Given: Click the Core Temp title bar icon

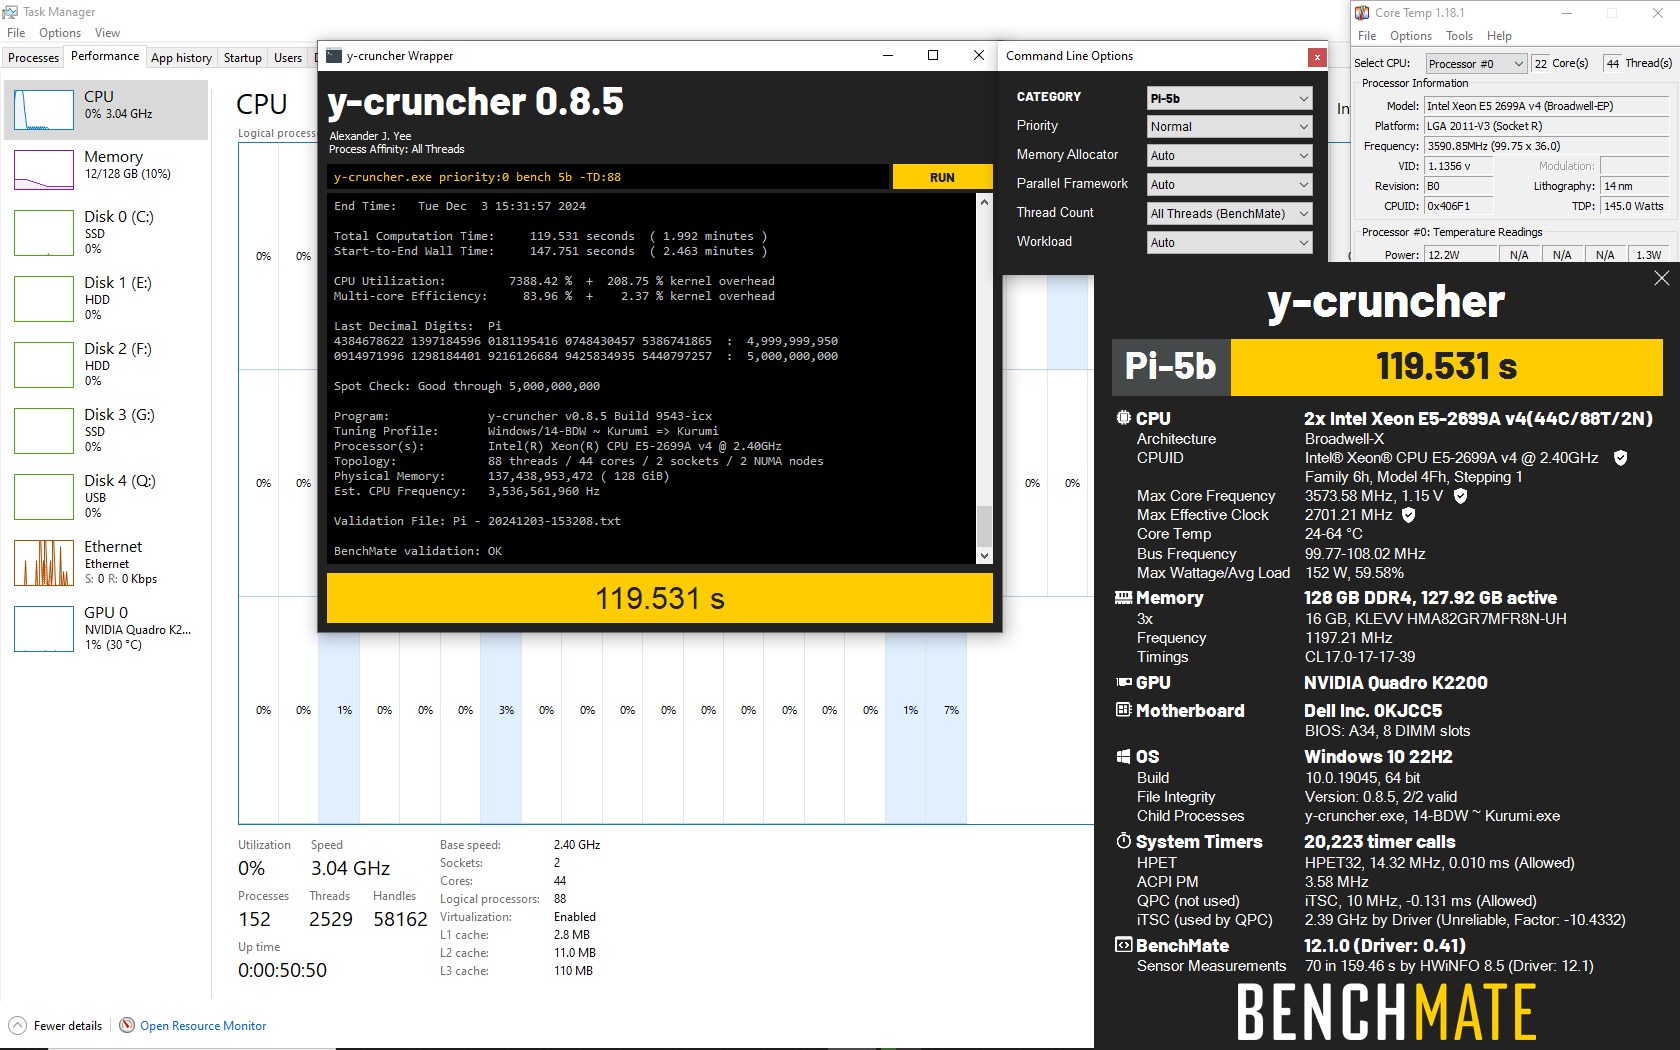Looking at the screenshot, I should click(x=1362, y=13).
